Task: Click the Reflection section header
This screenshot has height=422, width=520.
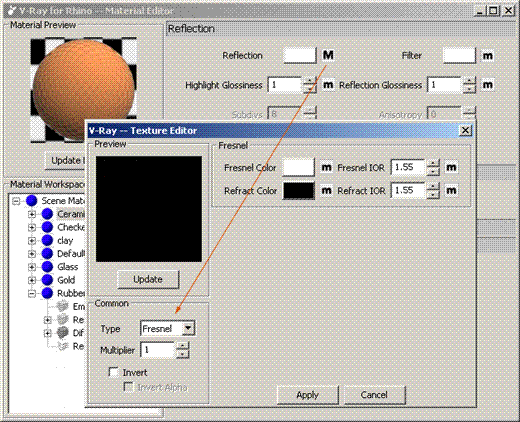Action: (341, 29)
